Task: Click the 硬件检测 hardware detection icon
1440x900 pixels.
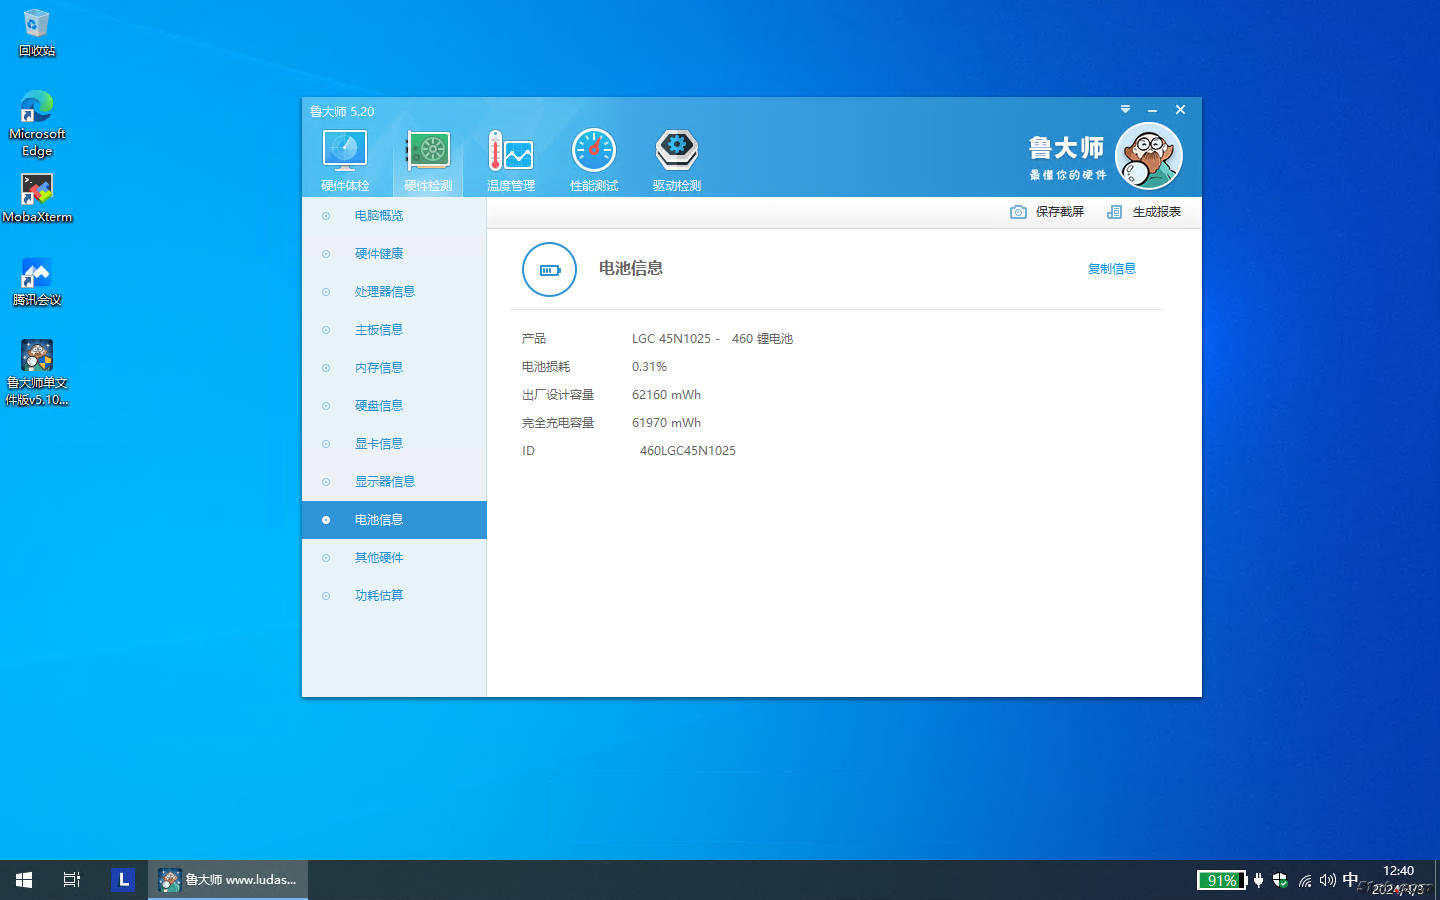Action: [428, 152]
